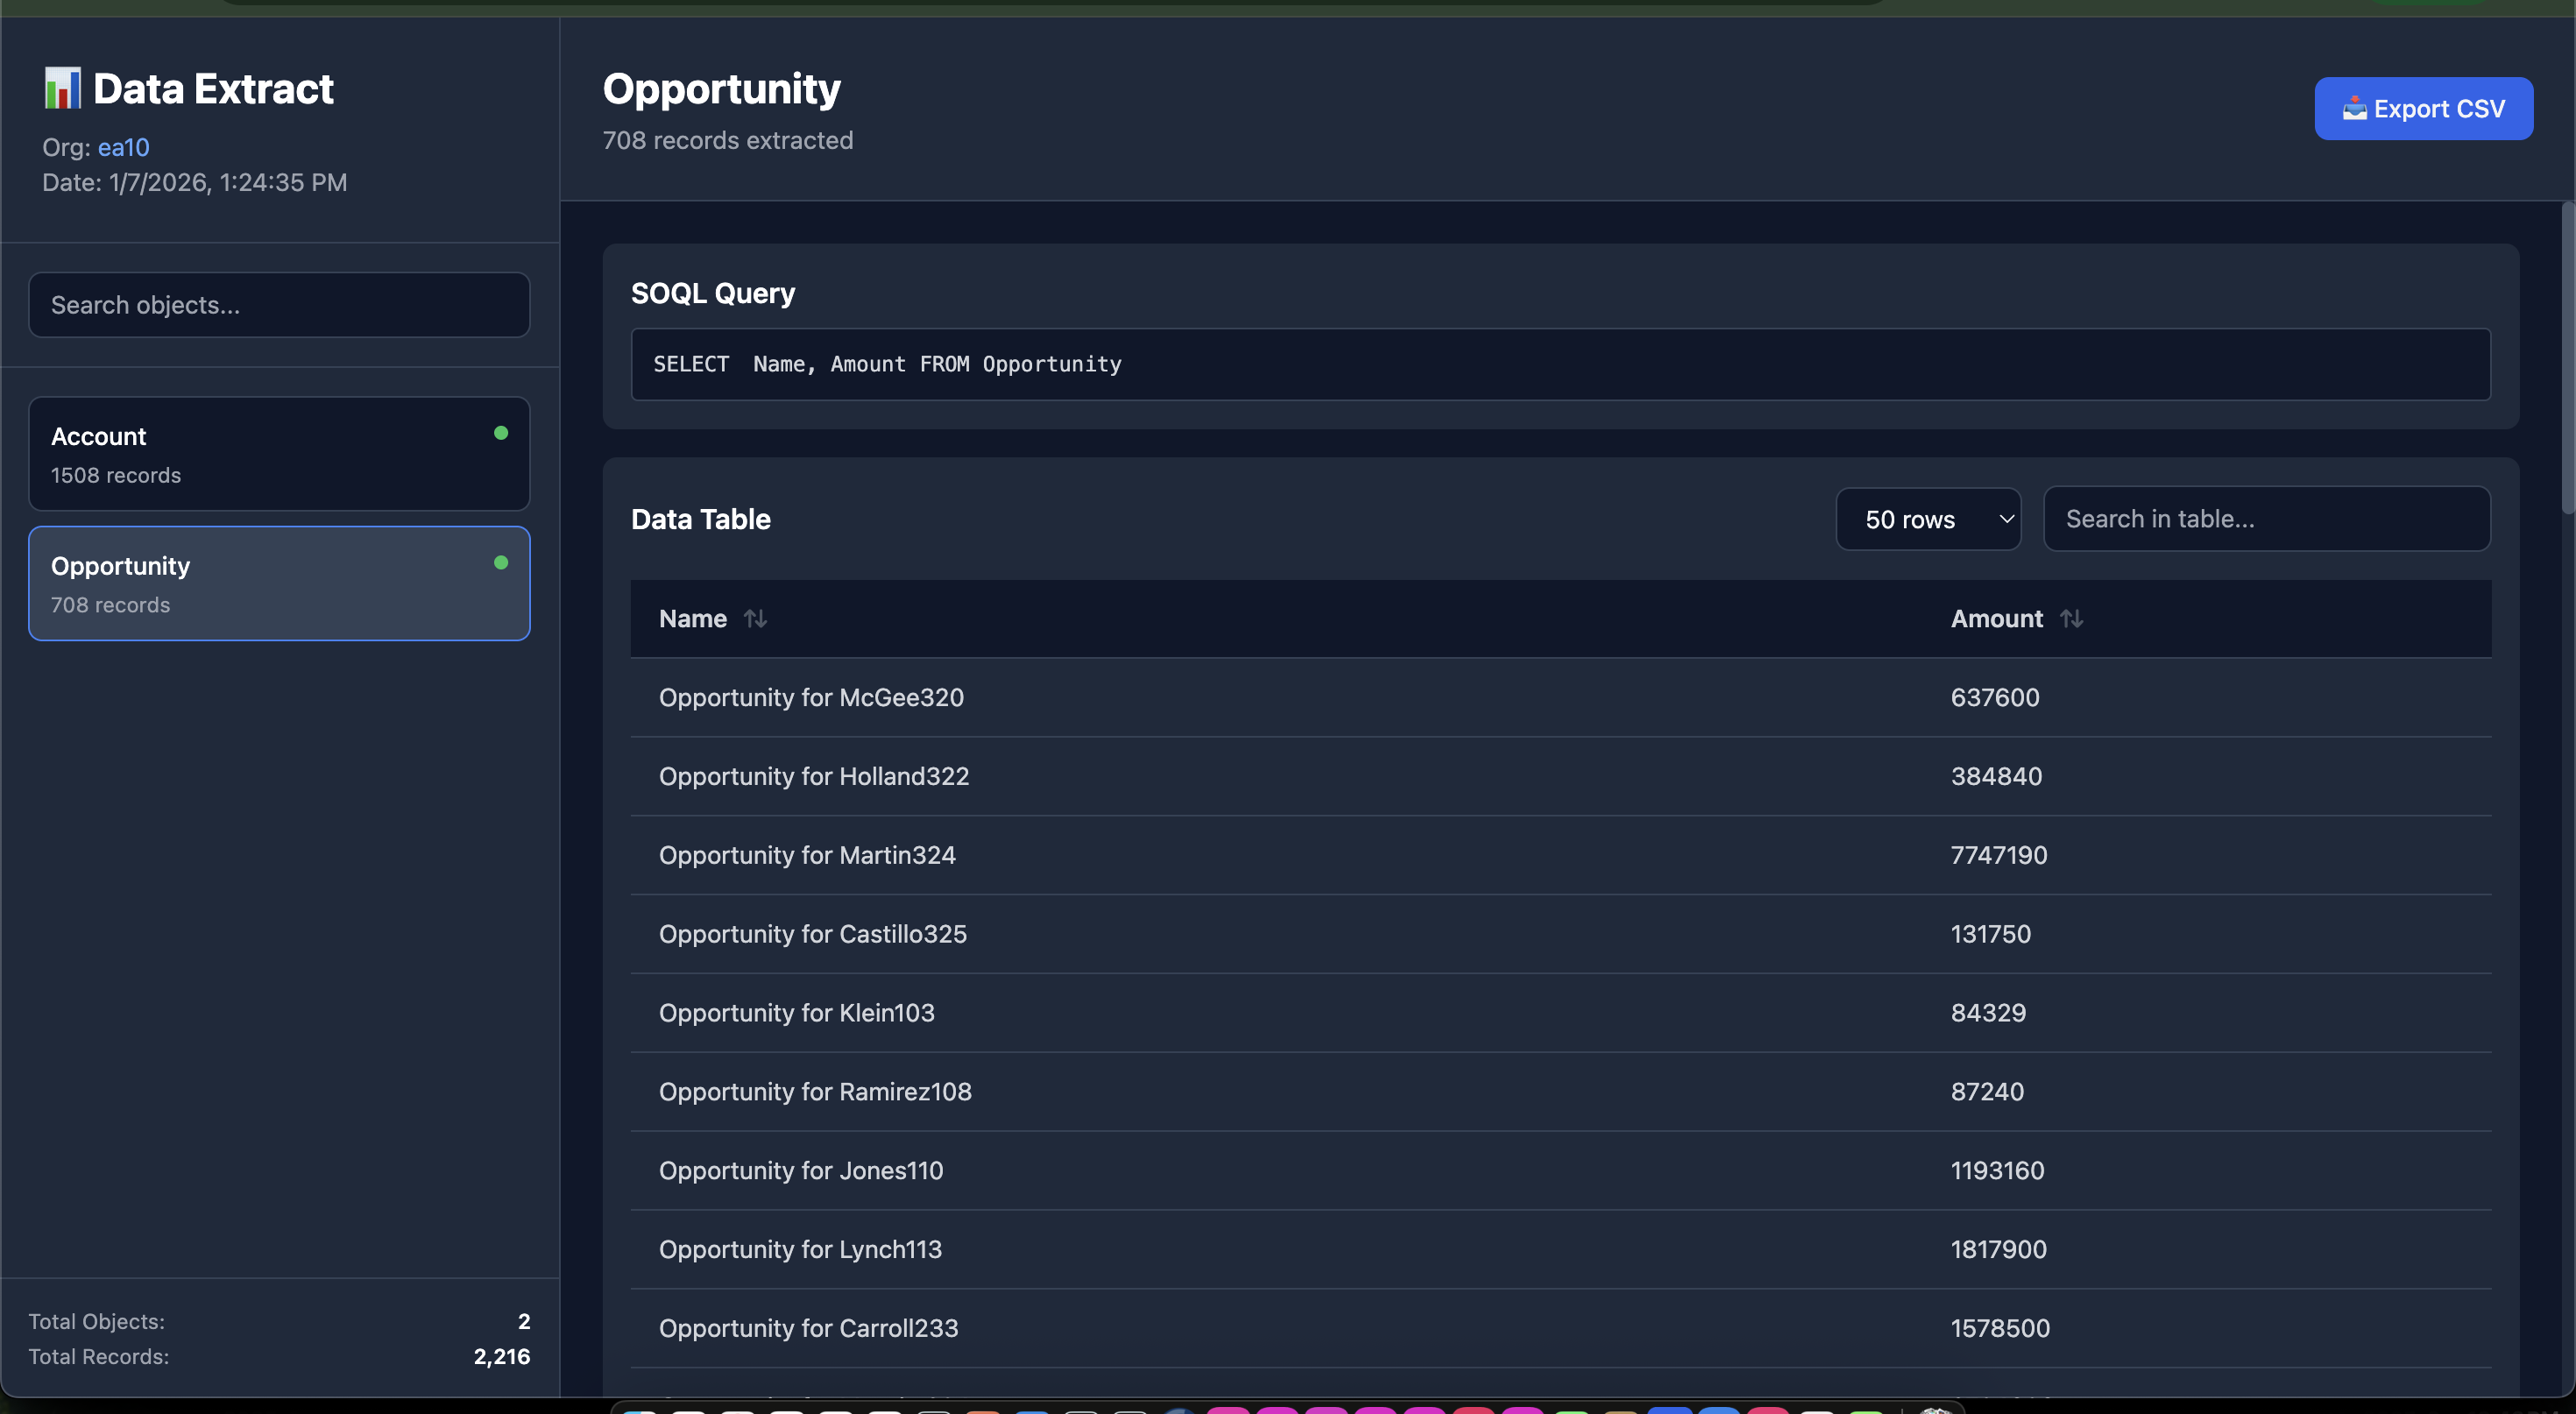Open the ea10 org link
This screenshot has height=1414, width=2576.
pyautogui.click(x=124, y=147)
